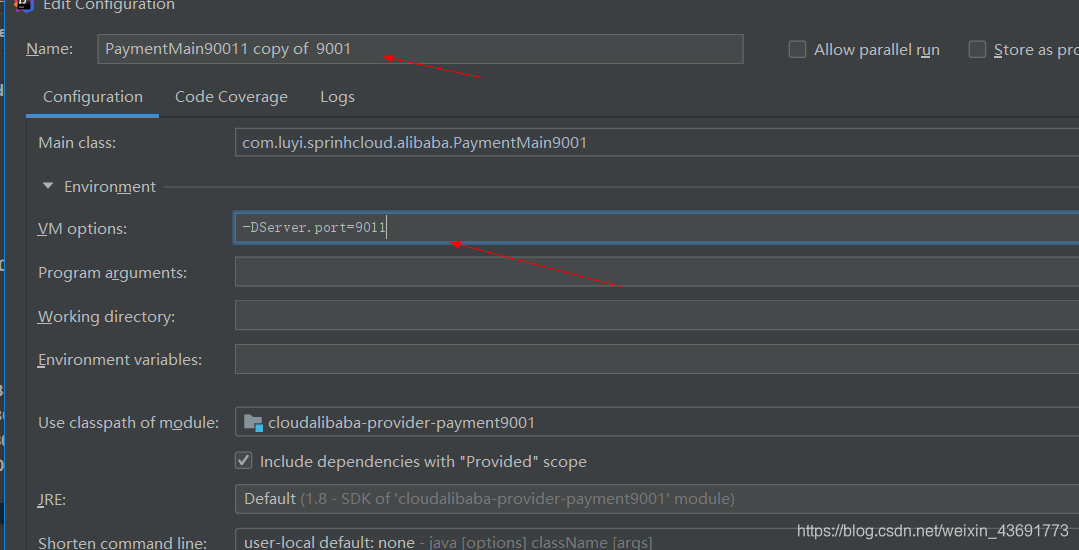Enable Allow parallel run checkbox
1079x550 pixels.
pyautogui.click(x=797, y=50)
